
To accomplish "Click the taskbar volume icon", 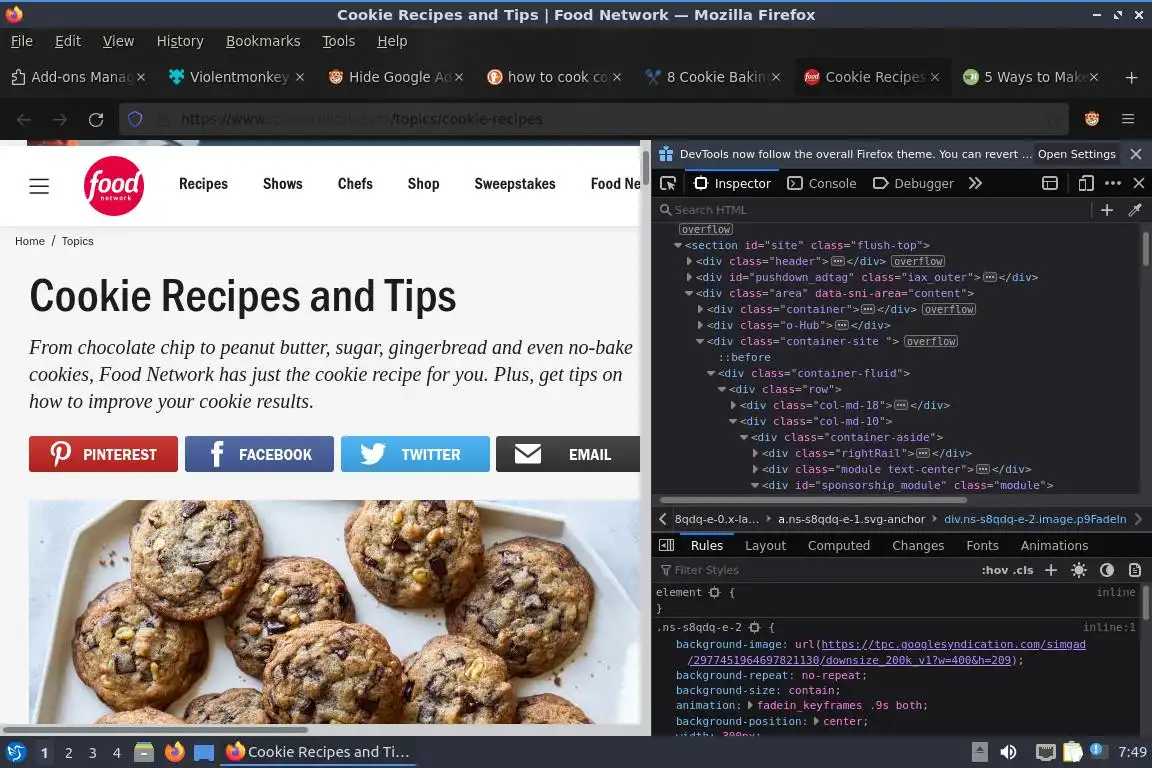I will tap(1009, 752).
